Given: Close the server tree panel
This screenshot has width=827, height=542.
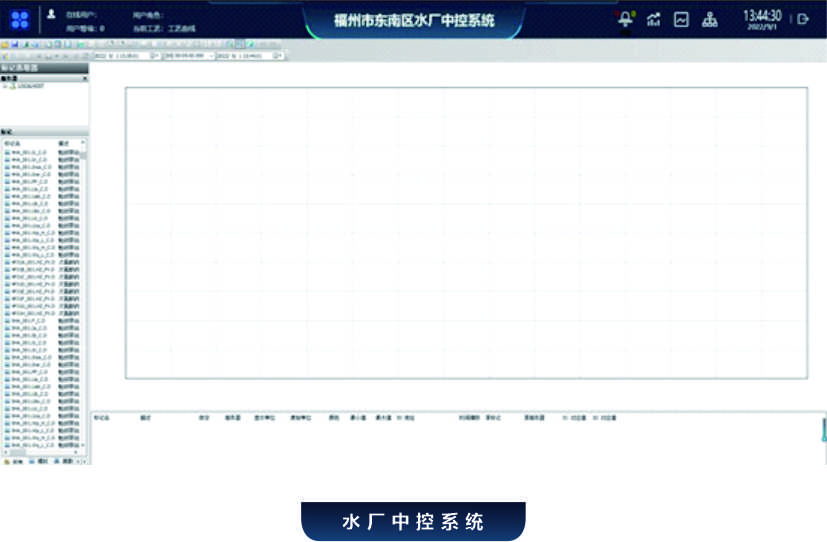Looking at the screenshot, I should (x=85, y=78).
